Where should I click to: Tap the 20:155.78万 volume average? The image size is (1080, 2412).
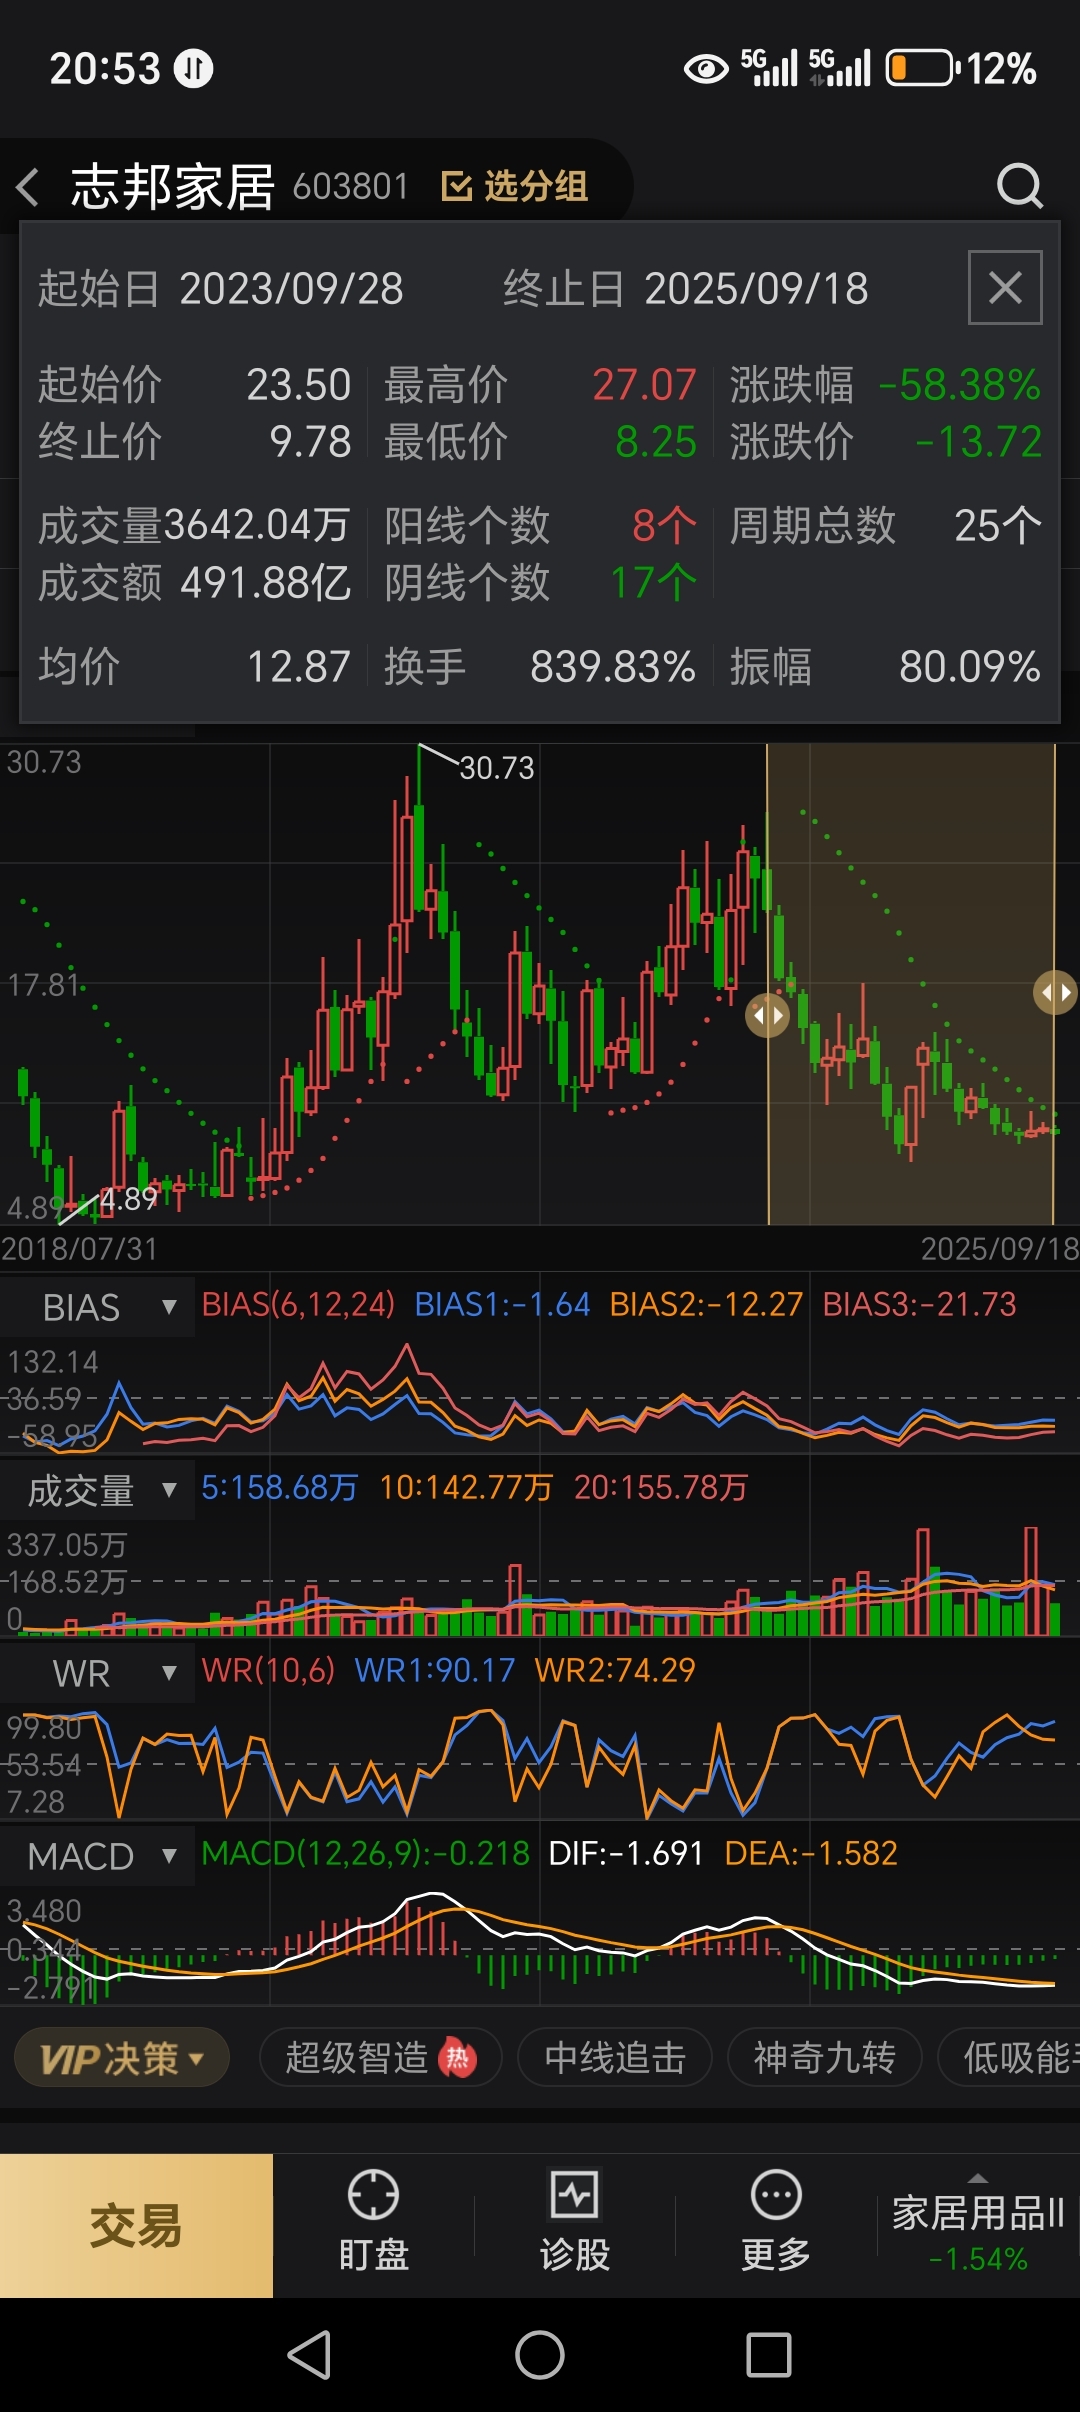tap(660, 1487)
